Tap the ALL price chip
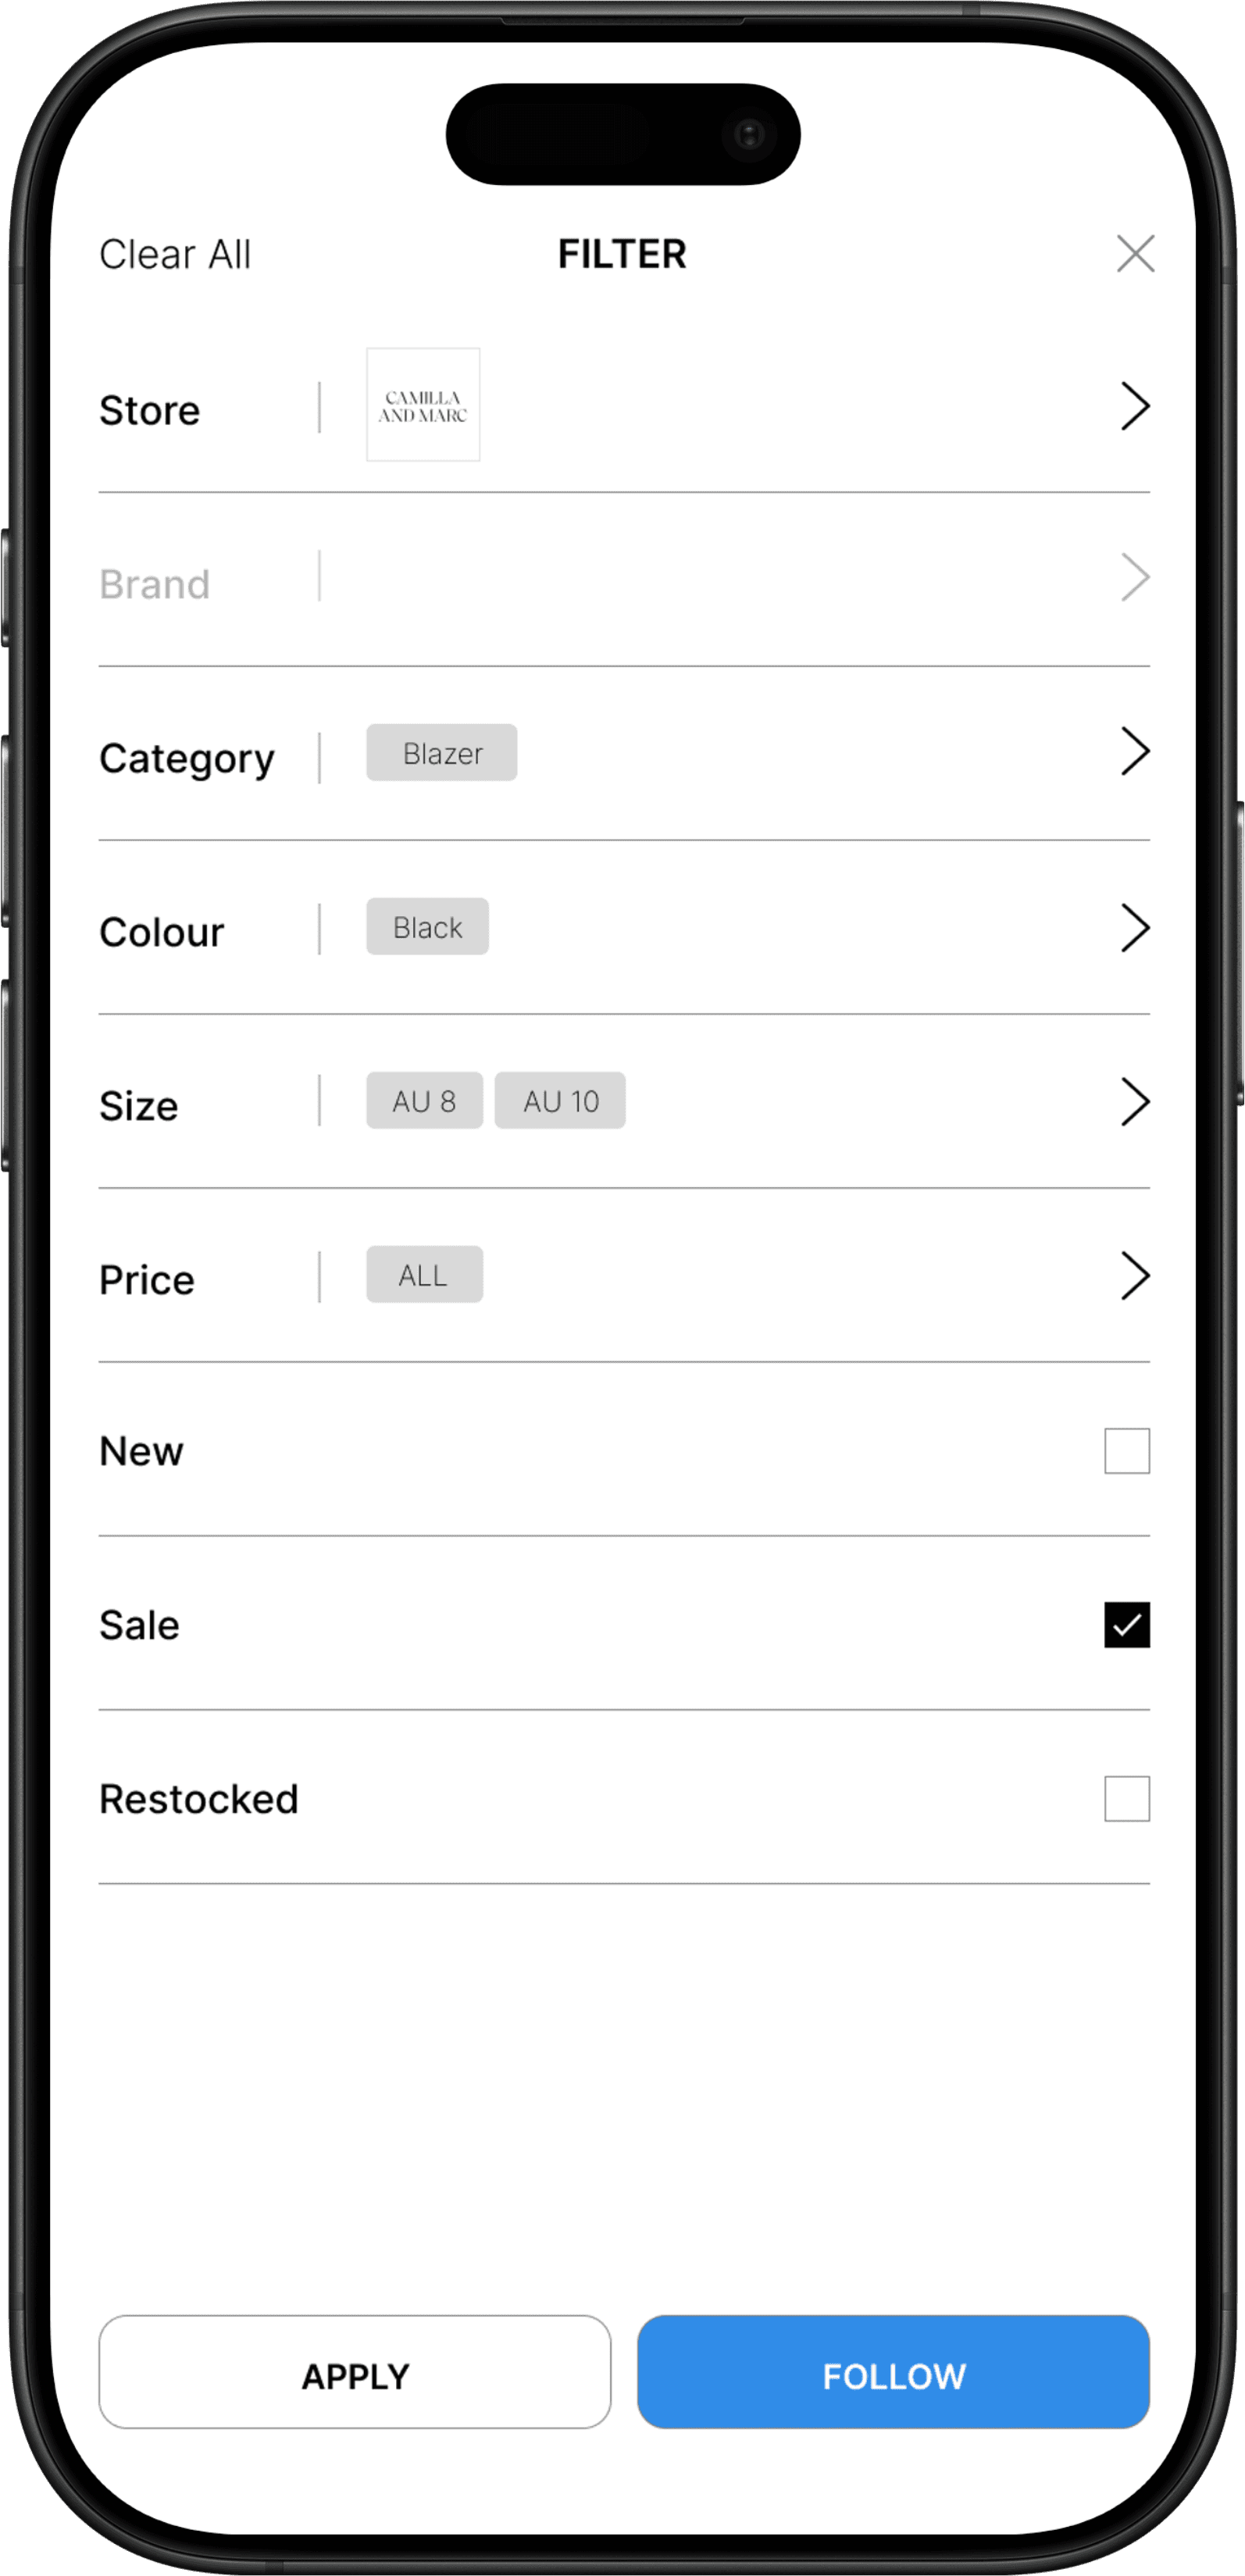1245x2576 pixels. [424, 1275]
